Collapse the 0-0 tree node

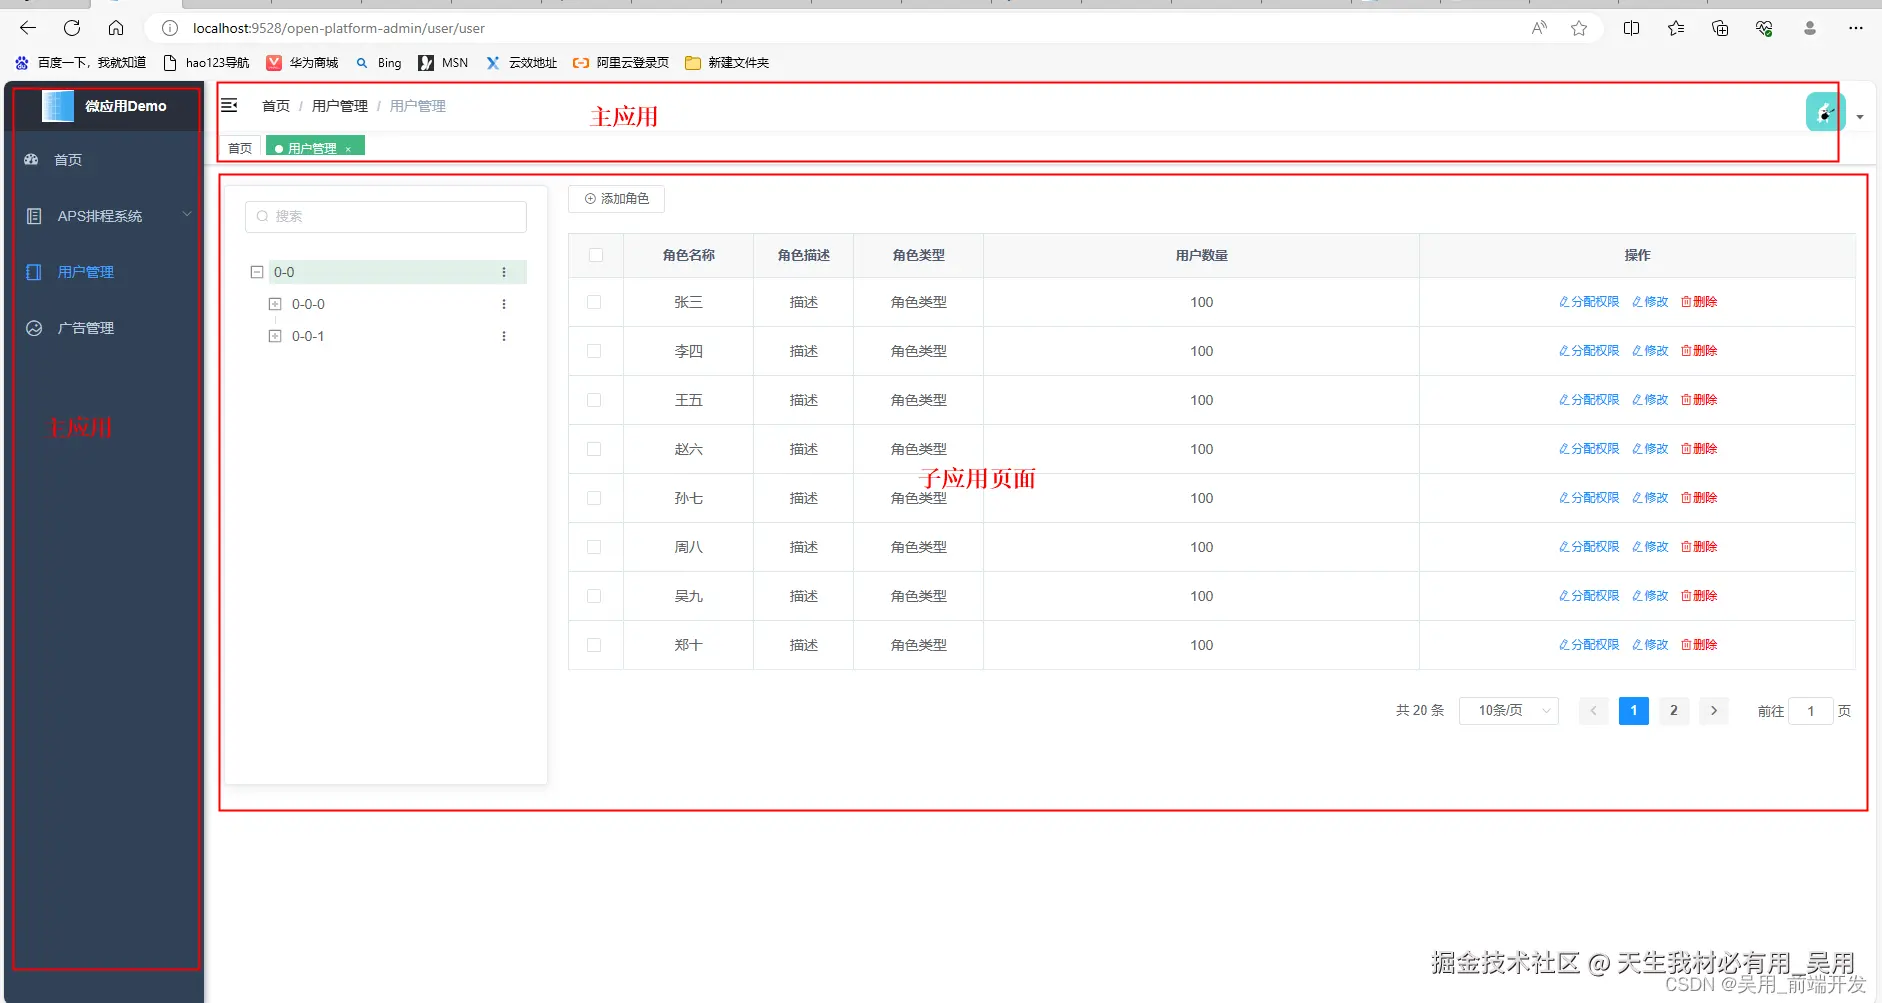(257, 272)
